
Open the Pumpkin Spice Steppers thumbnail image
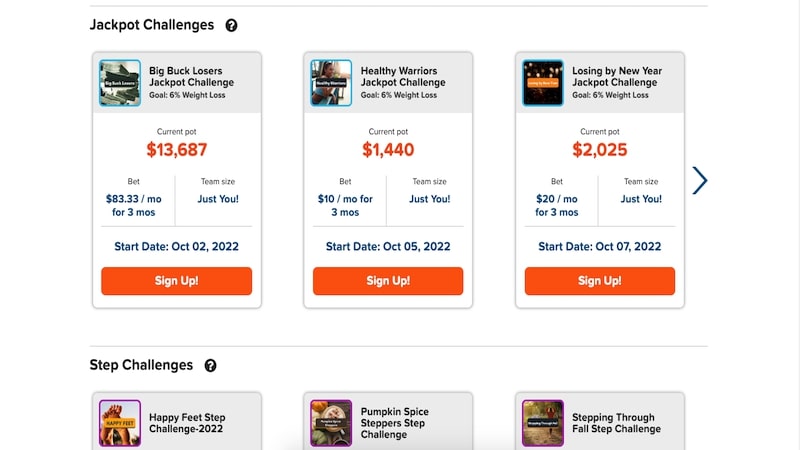point(331,423)
